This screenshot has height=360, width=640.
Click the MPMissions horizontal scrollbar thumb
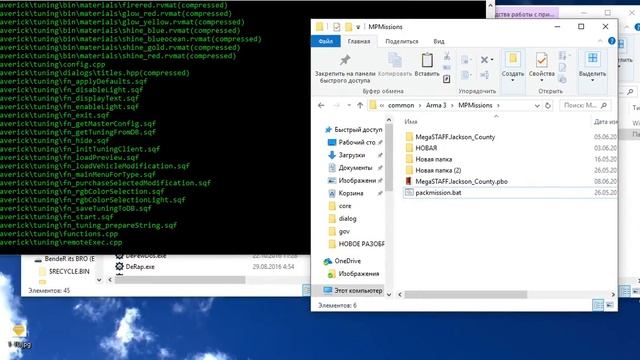pyautogui.click(x=466, y=294)
